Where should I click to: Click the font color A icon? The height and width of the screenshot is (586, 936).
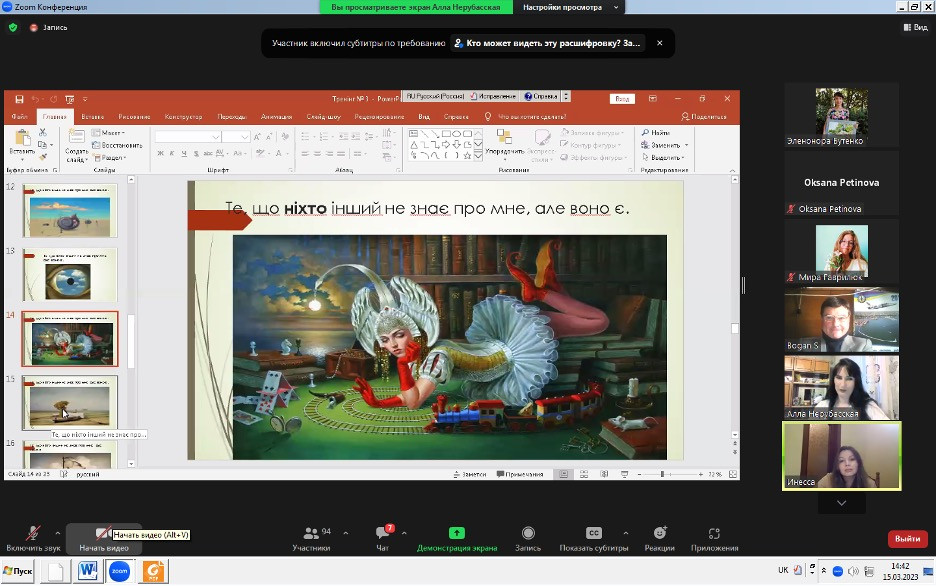point(279,153)
